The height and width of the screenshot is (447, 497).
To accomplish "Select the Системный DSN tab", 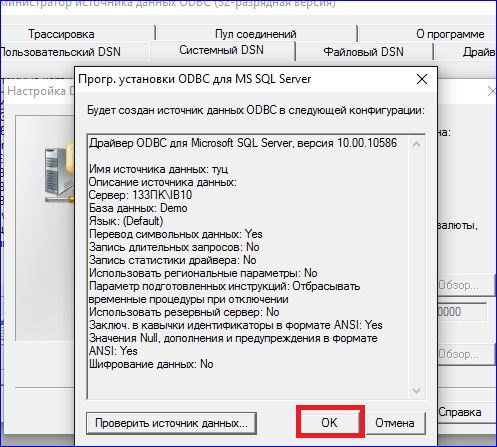I will pos(222,50).
